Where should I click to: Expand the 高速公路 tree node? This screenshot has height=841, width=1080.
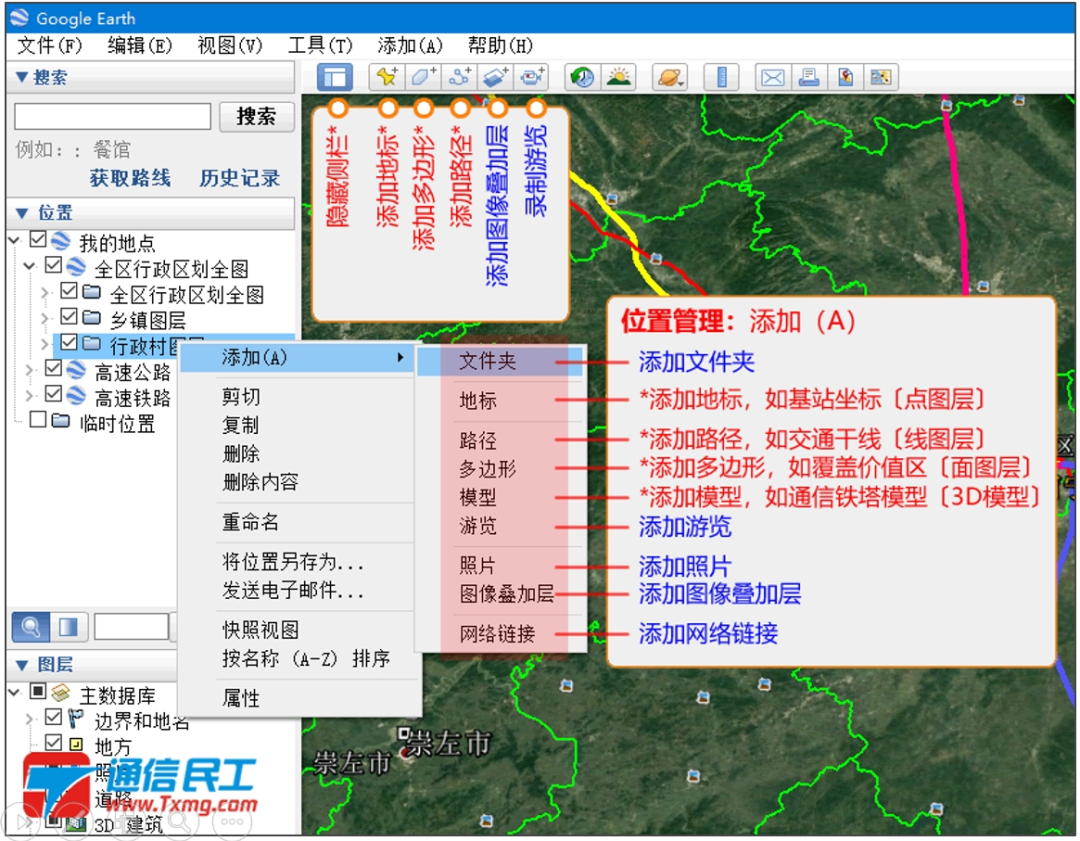(x=29, y=370)
